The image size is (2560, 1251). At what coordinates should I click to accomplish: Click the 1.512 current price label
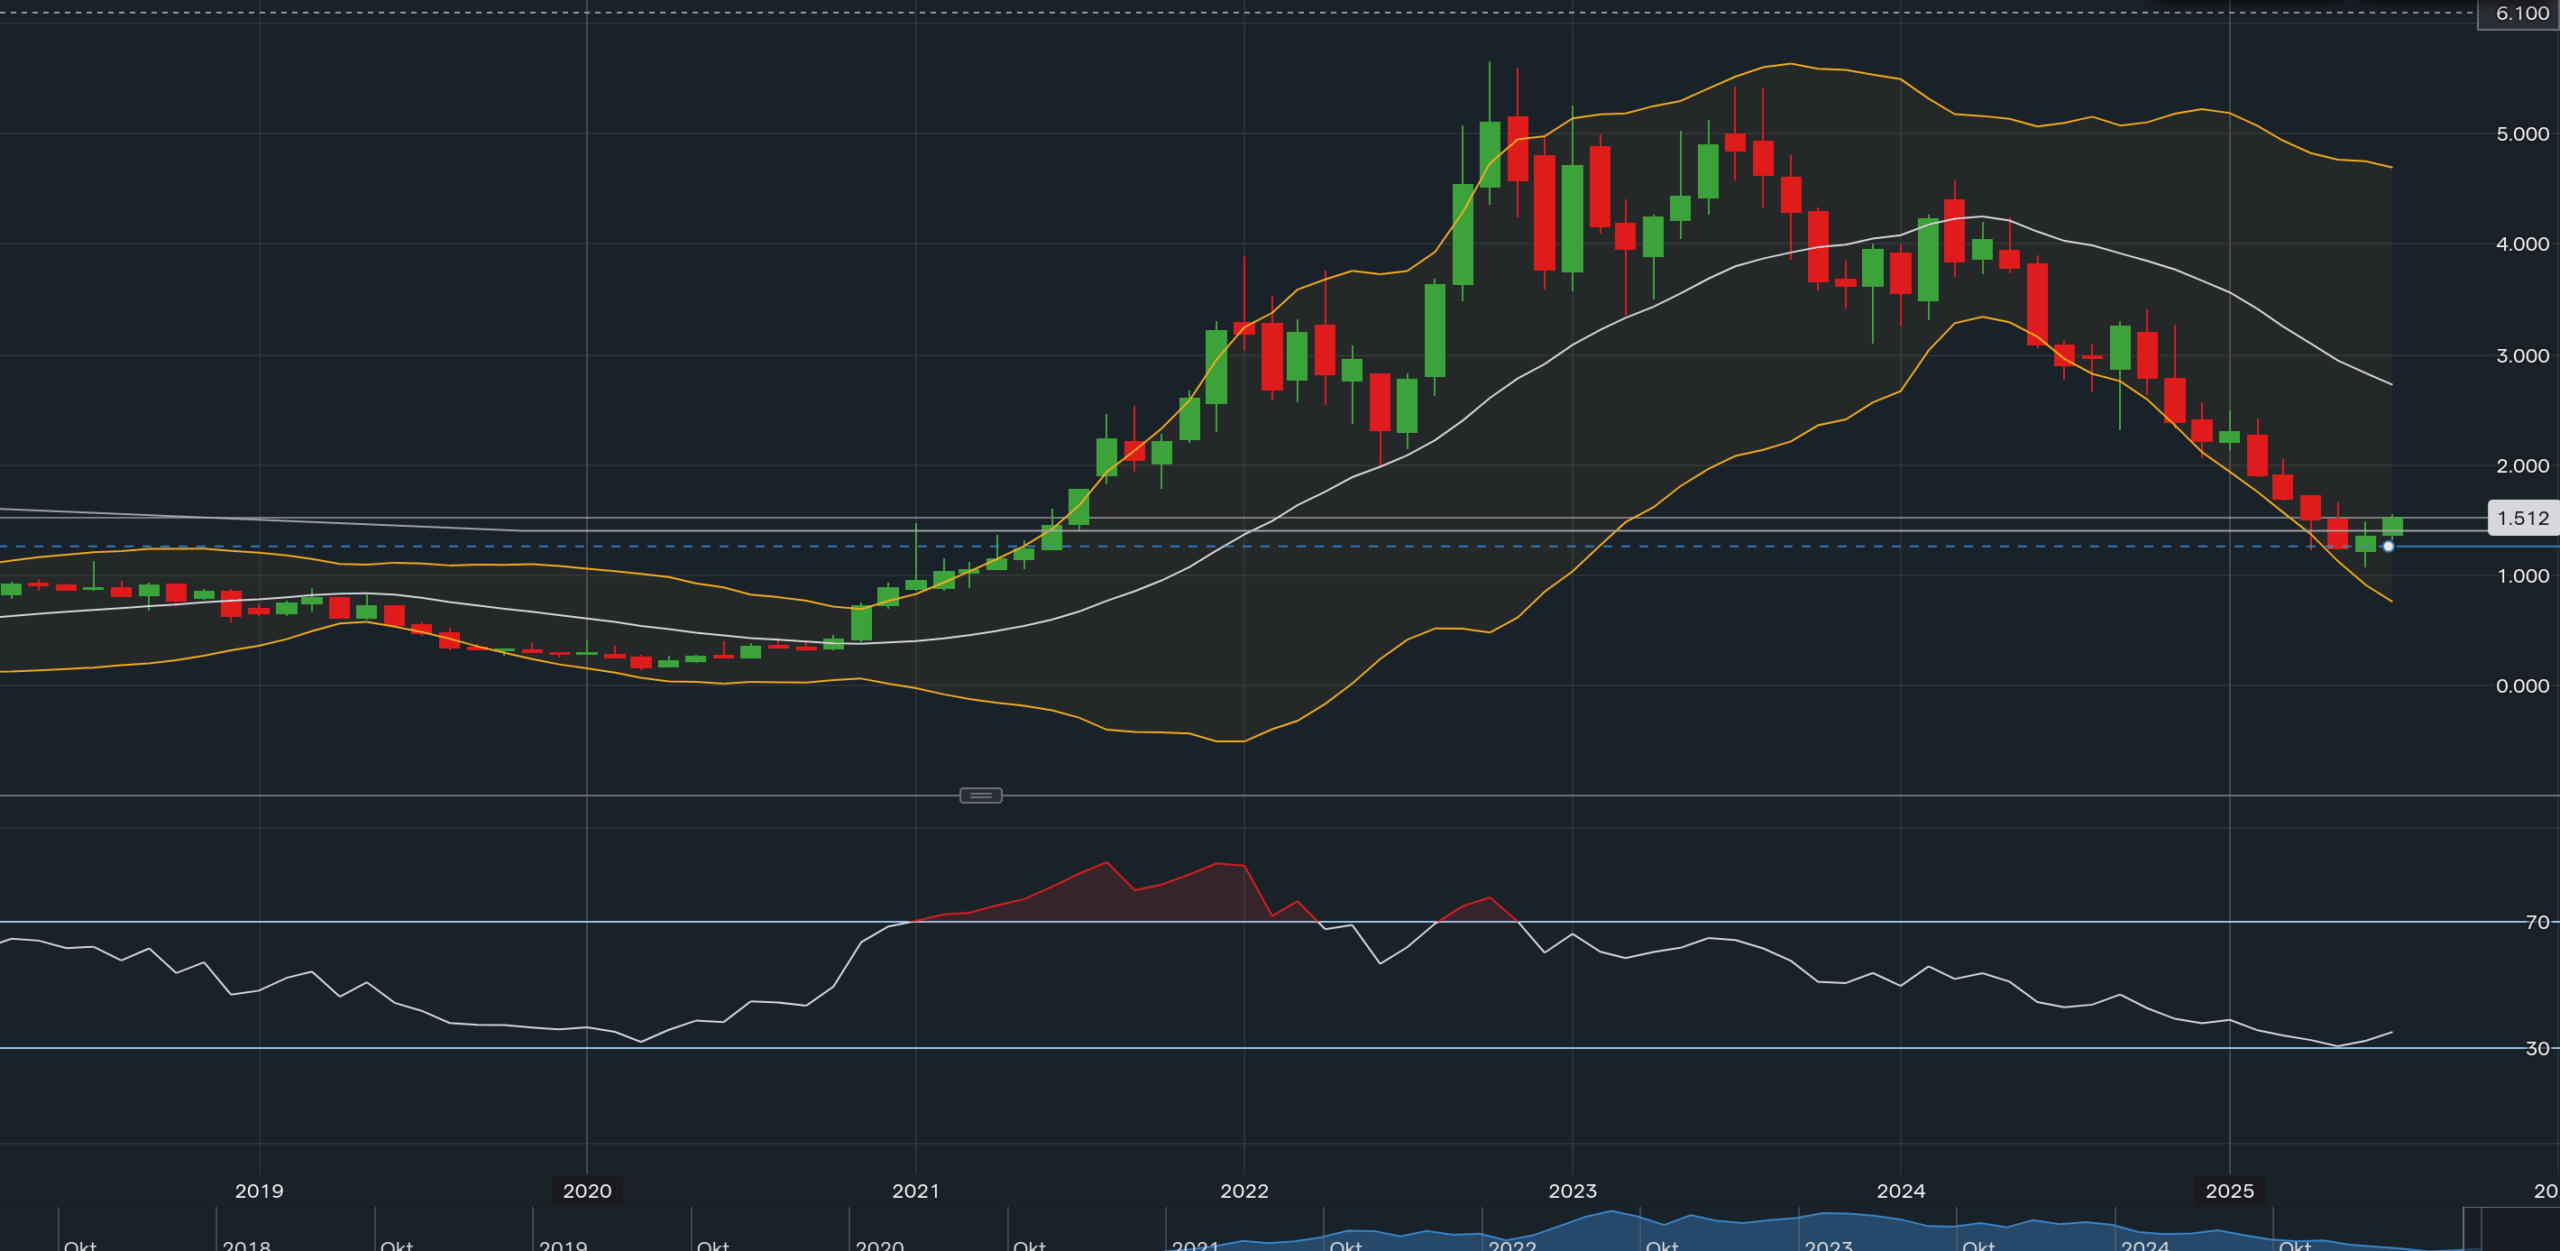pyautogui.click(x=2522, y=518)
